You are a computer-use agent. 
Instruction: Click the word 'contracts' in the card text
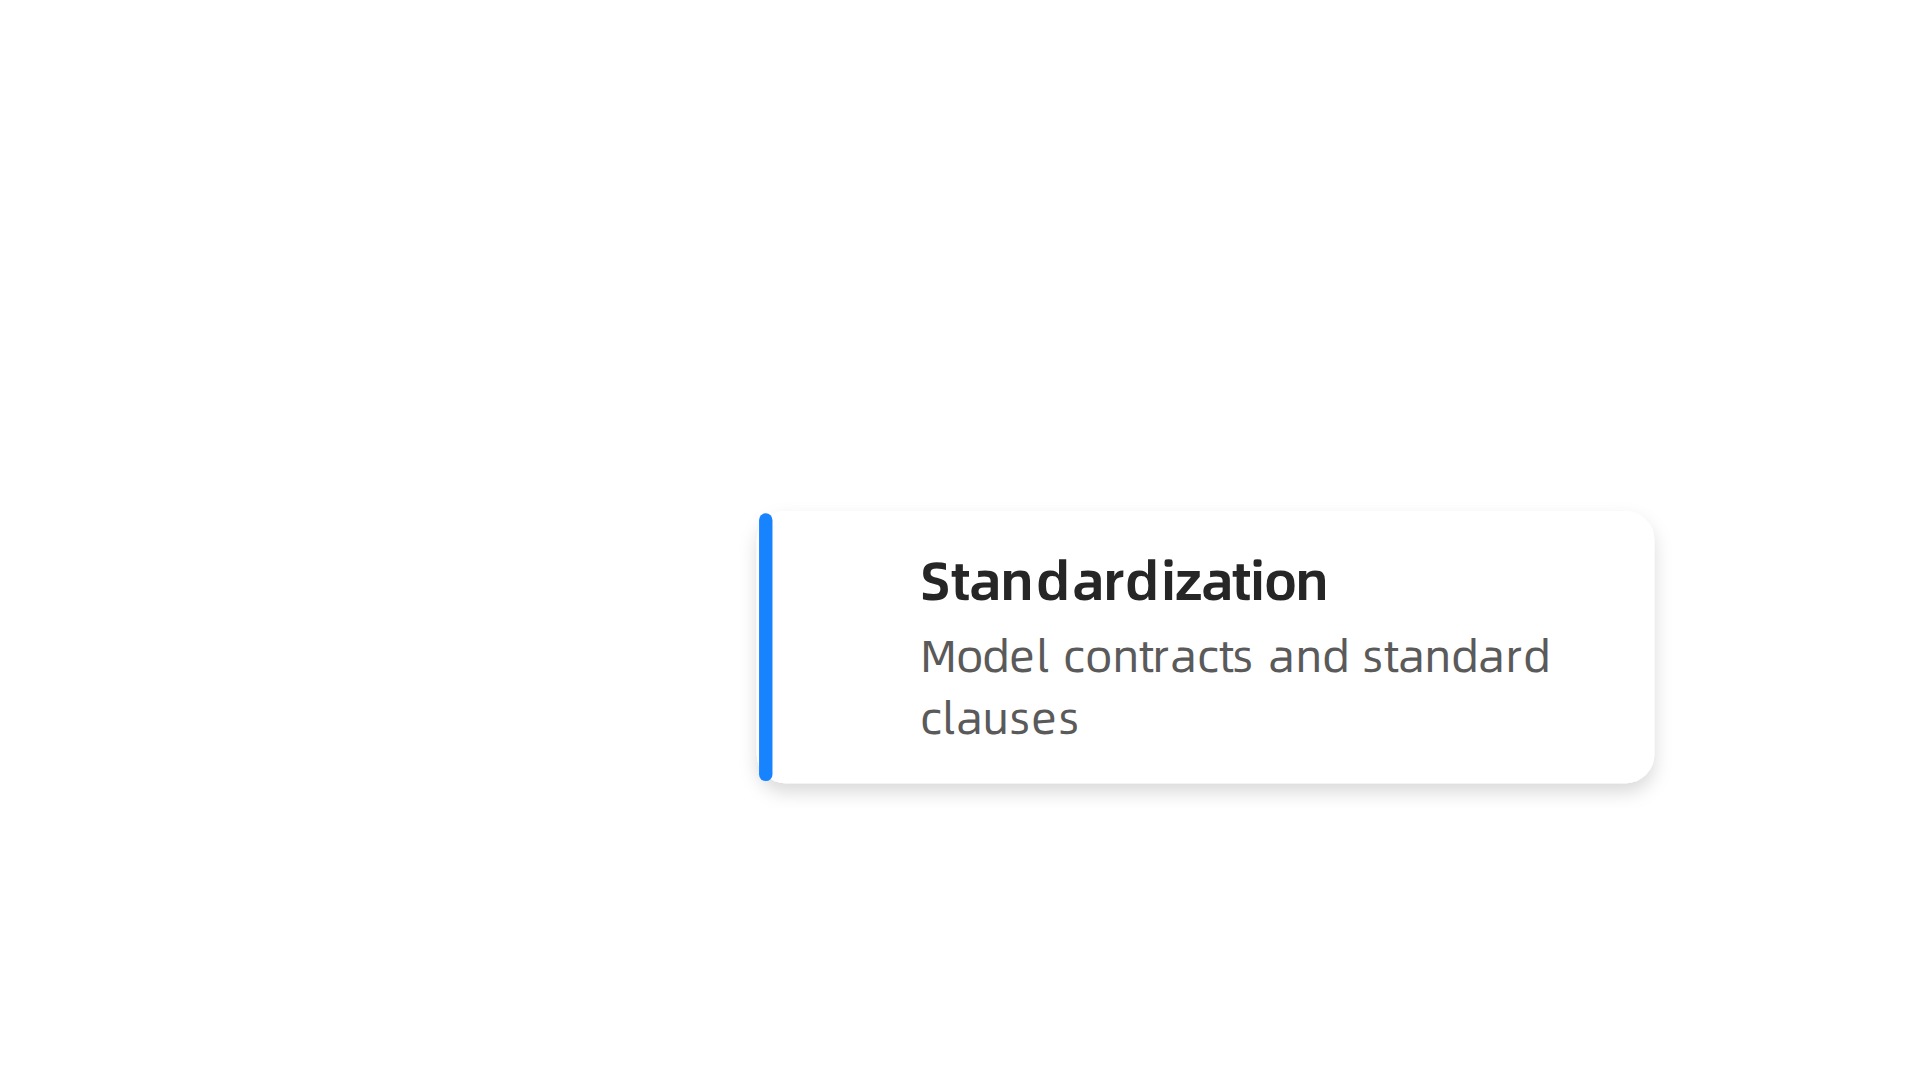1158,657
